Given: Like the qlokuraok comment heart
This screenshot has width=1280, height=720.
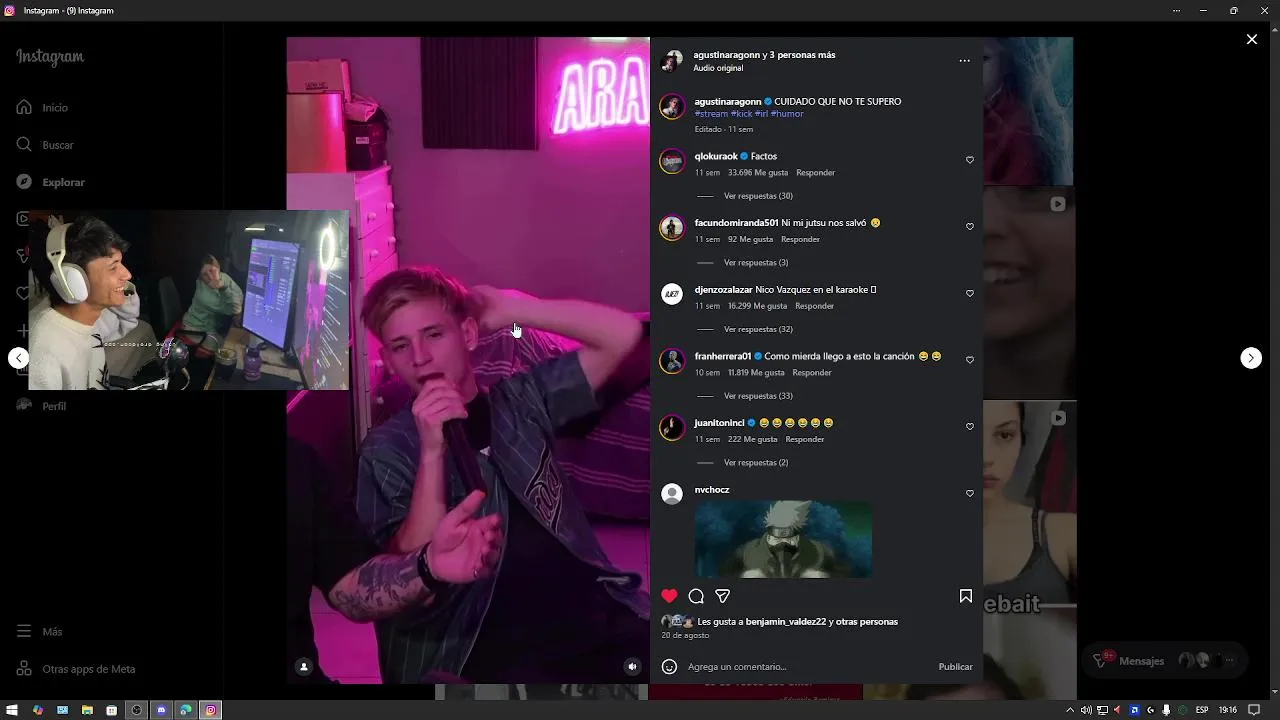Looking at the screenshot, I should click(x=969, y=160).
